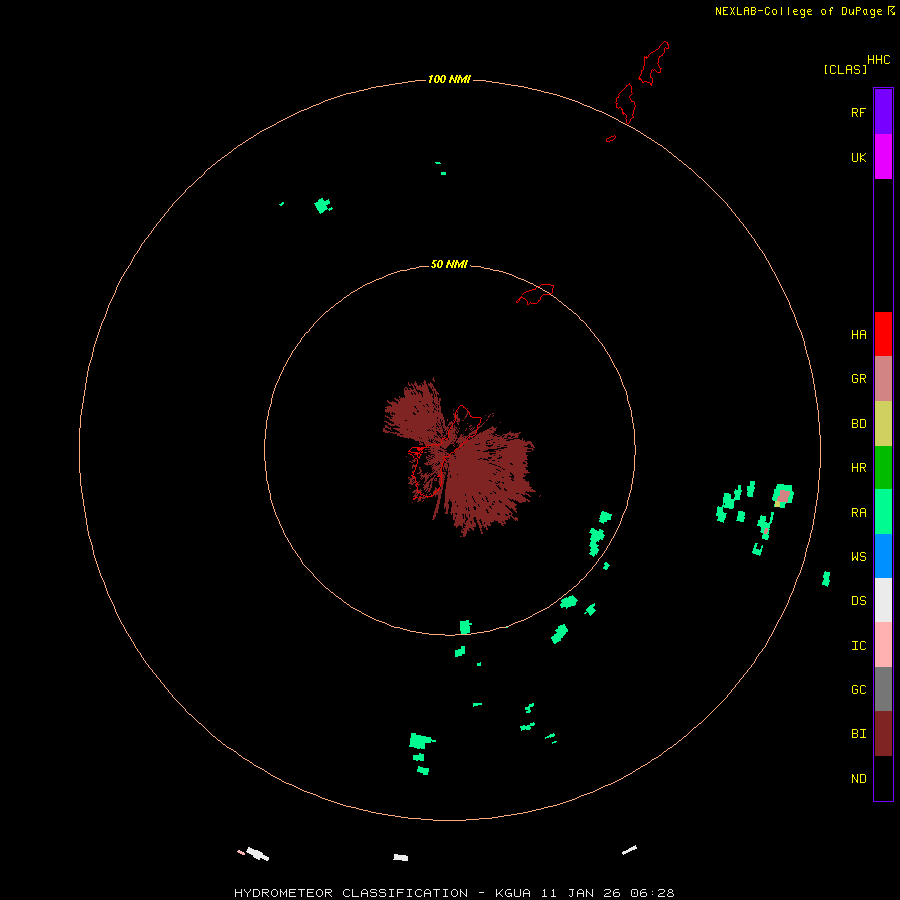Select the BD yellow legend swatch

pyautogui.click(x=883, y=424)
